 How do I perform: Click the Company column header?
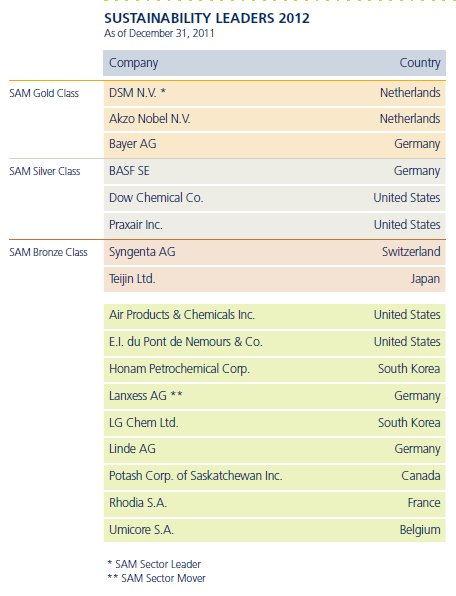tap(133, 63)
